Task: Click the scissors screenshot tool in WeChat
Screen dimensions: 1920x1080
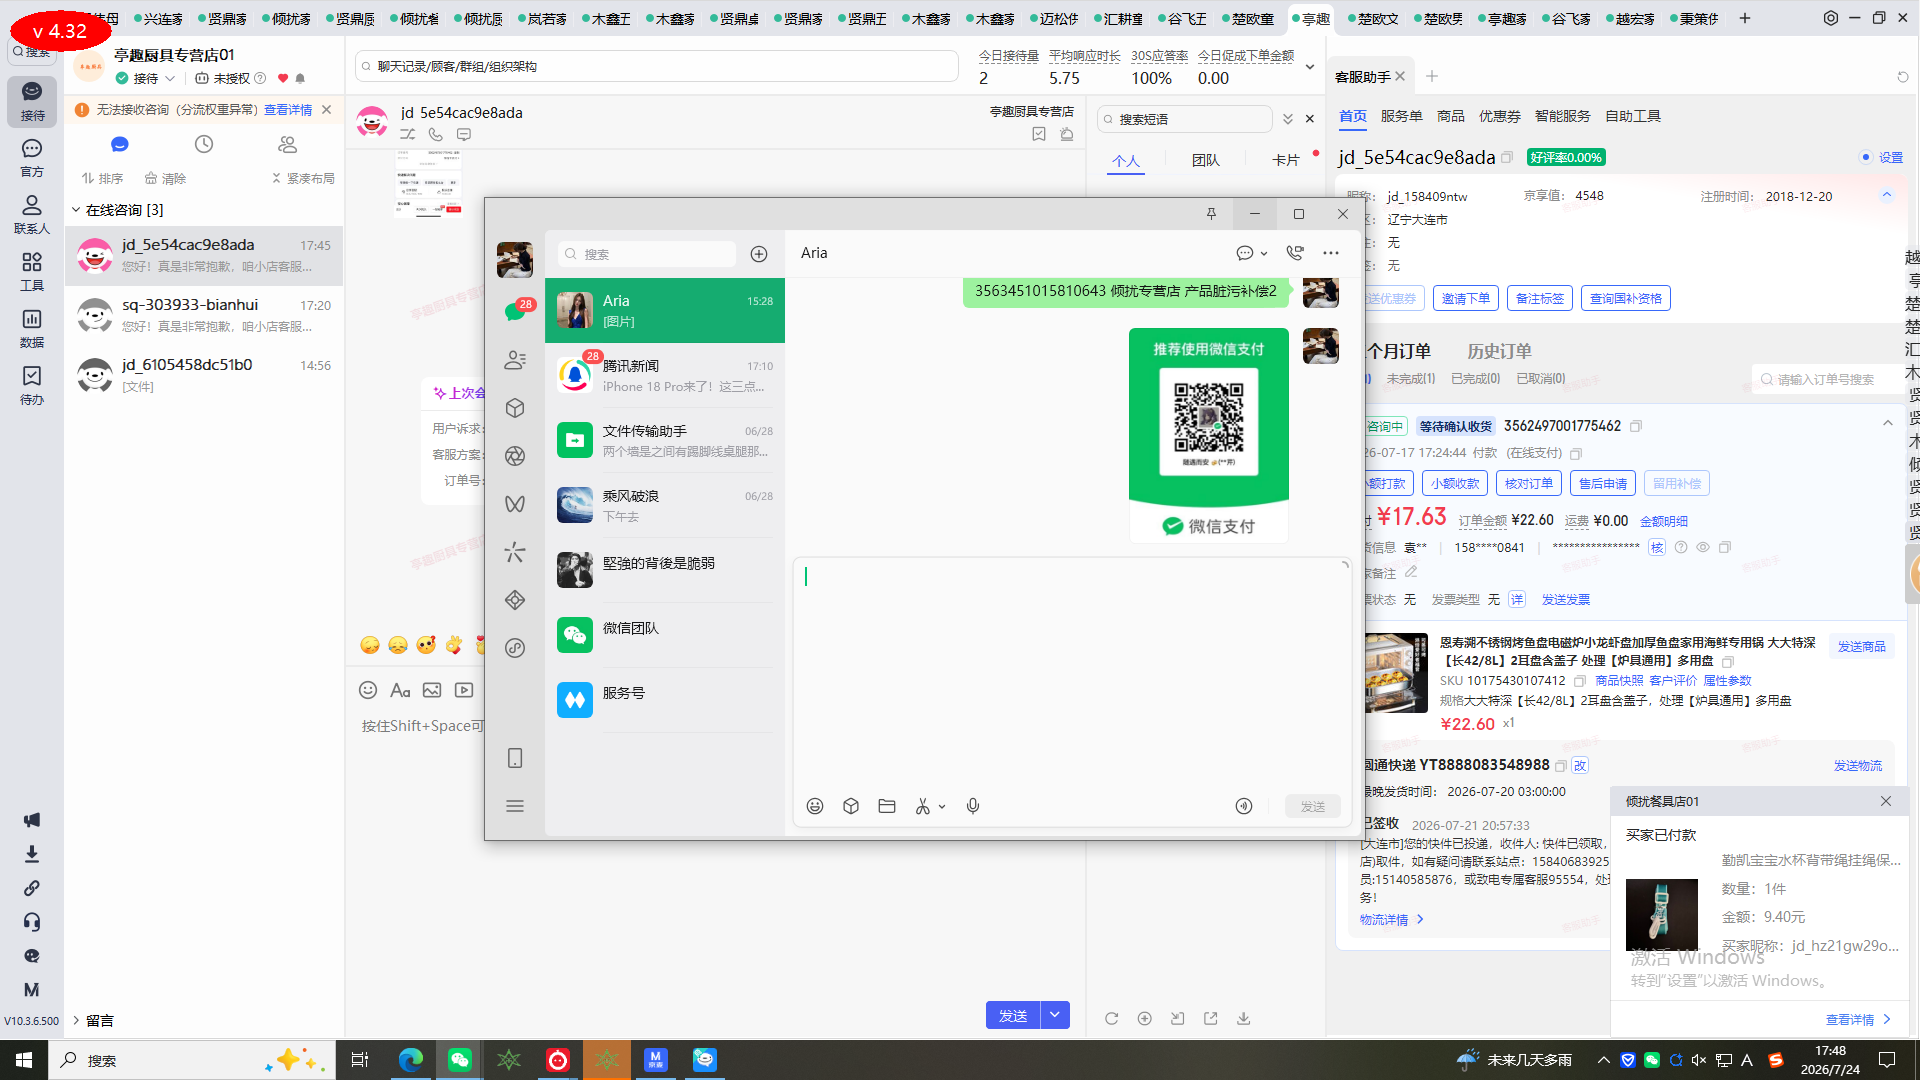Action: (x=923, y=806)
